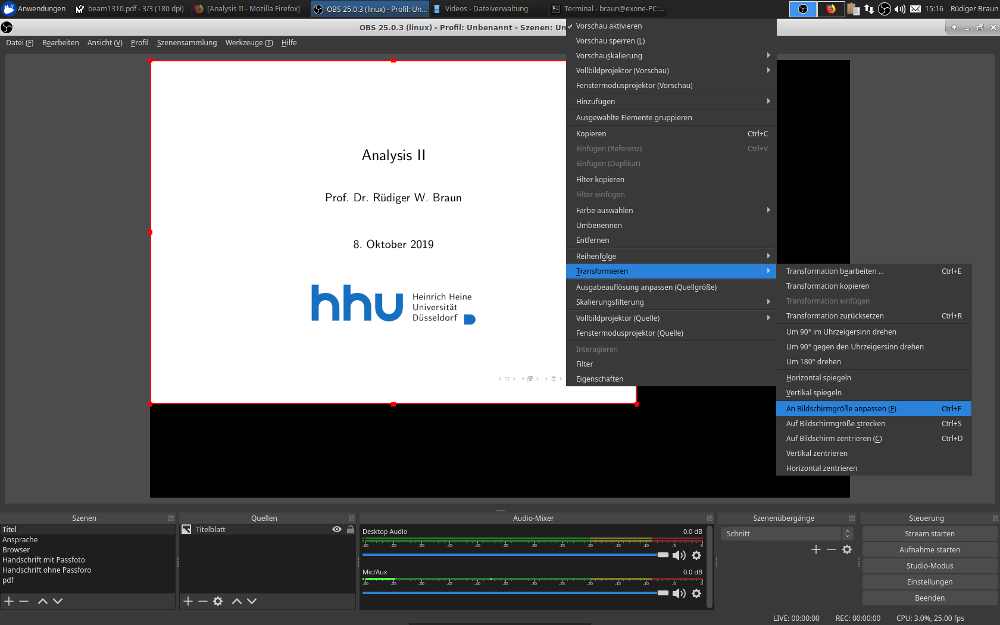Remove the source with the Quellen minus icon
The image size is (1000, 625).
(x=203, y=601)
